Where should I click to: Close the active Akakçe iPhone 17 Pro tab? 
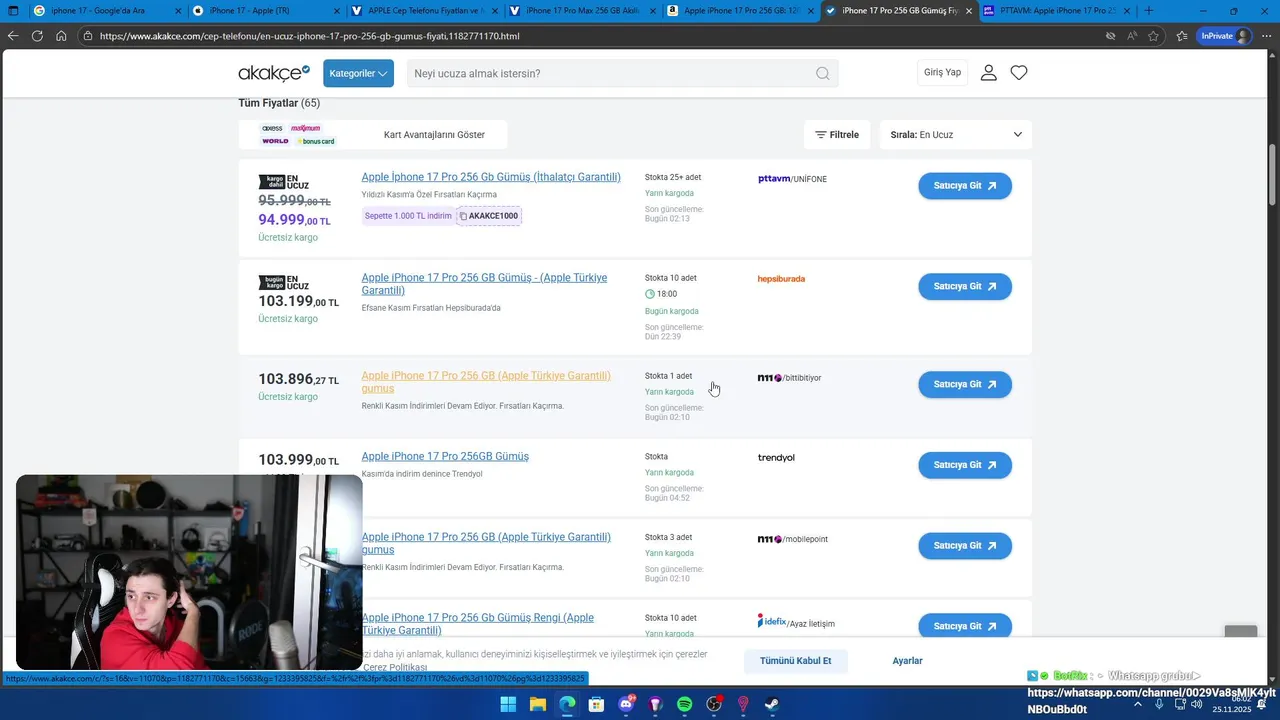(x=968, y=11)
